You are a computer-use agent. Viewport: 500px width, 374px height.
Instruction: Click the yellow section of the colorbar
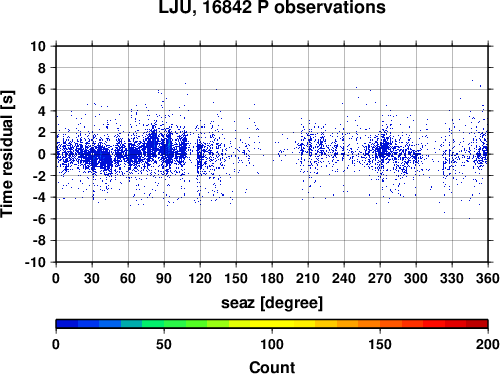[x=272, y=324]
